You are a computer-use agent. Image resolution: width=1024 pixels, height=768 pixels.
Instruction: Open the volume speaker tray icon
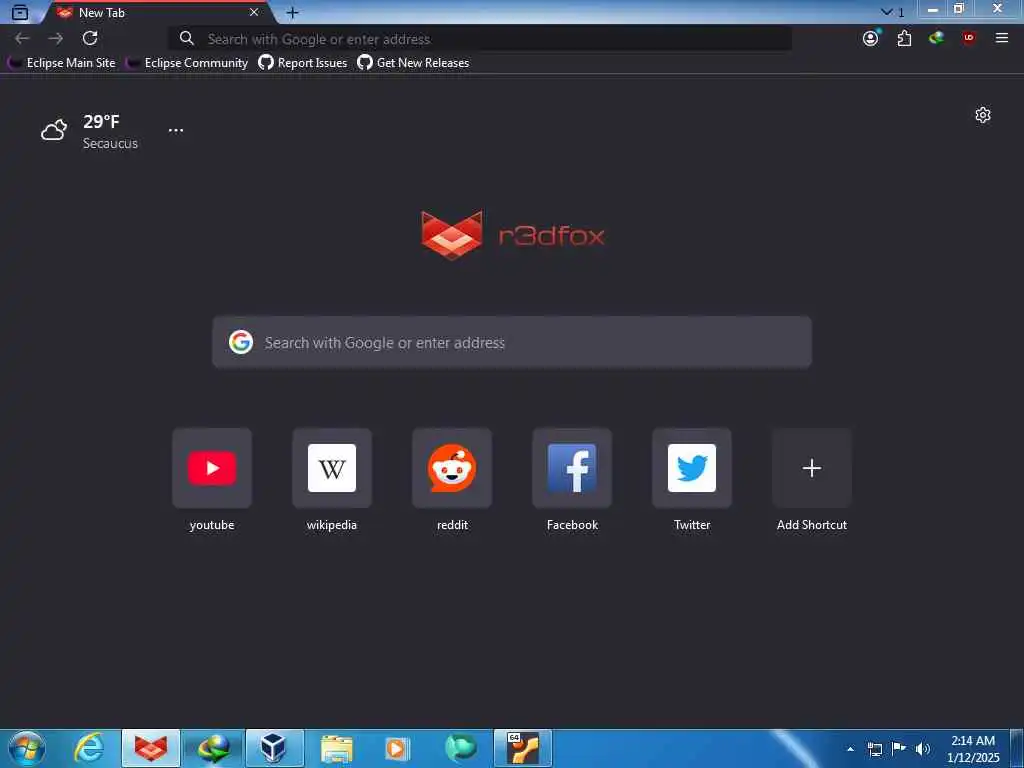(923, 749)
